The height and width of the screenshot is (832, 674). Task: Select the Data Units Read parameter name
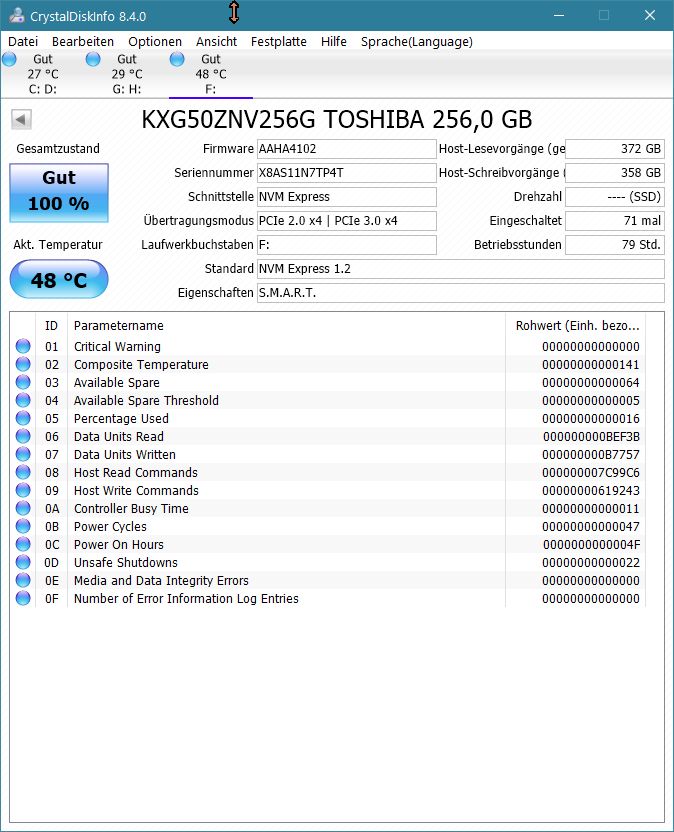pyautogui.click(x=119, y=437)
